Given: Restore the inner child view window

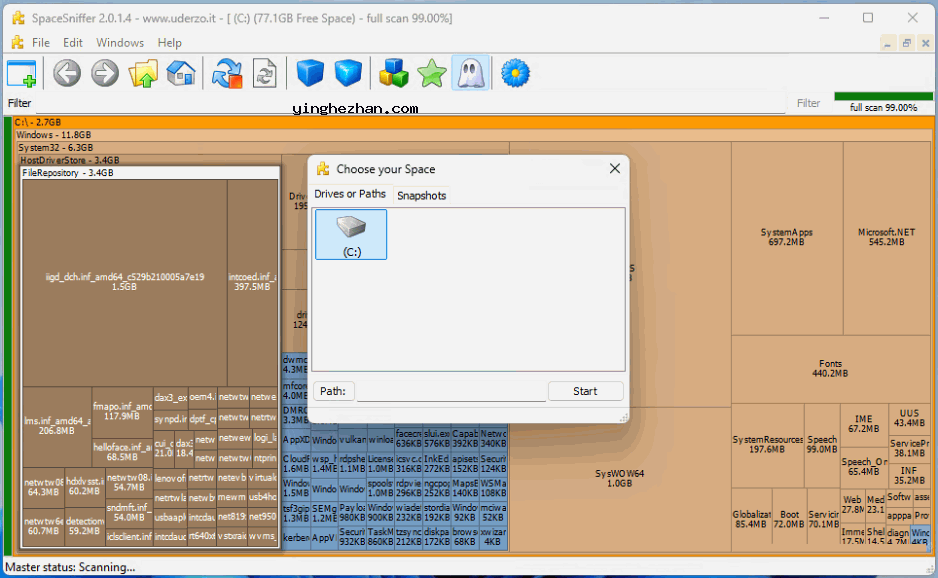Looking at the screenshot, I should (x=907, y=43).
